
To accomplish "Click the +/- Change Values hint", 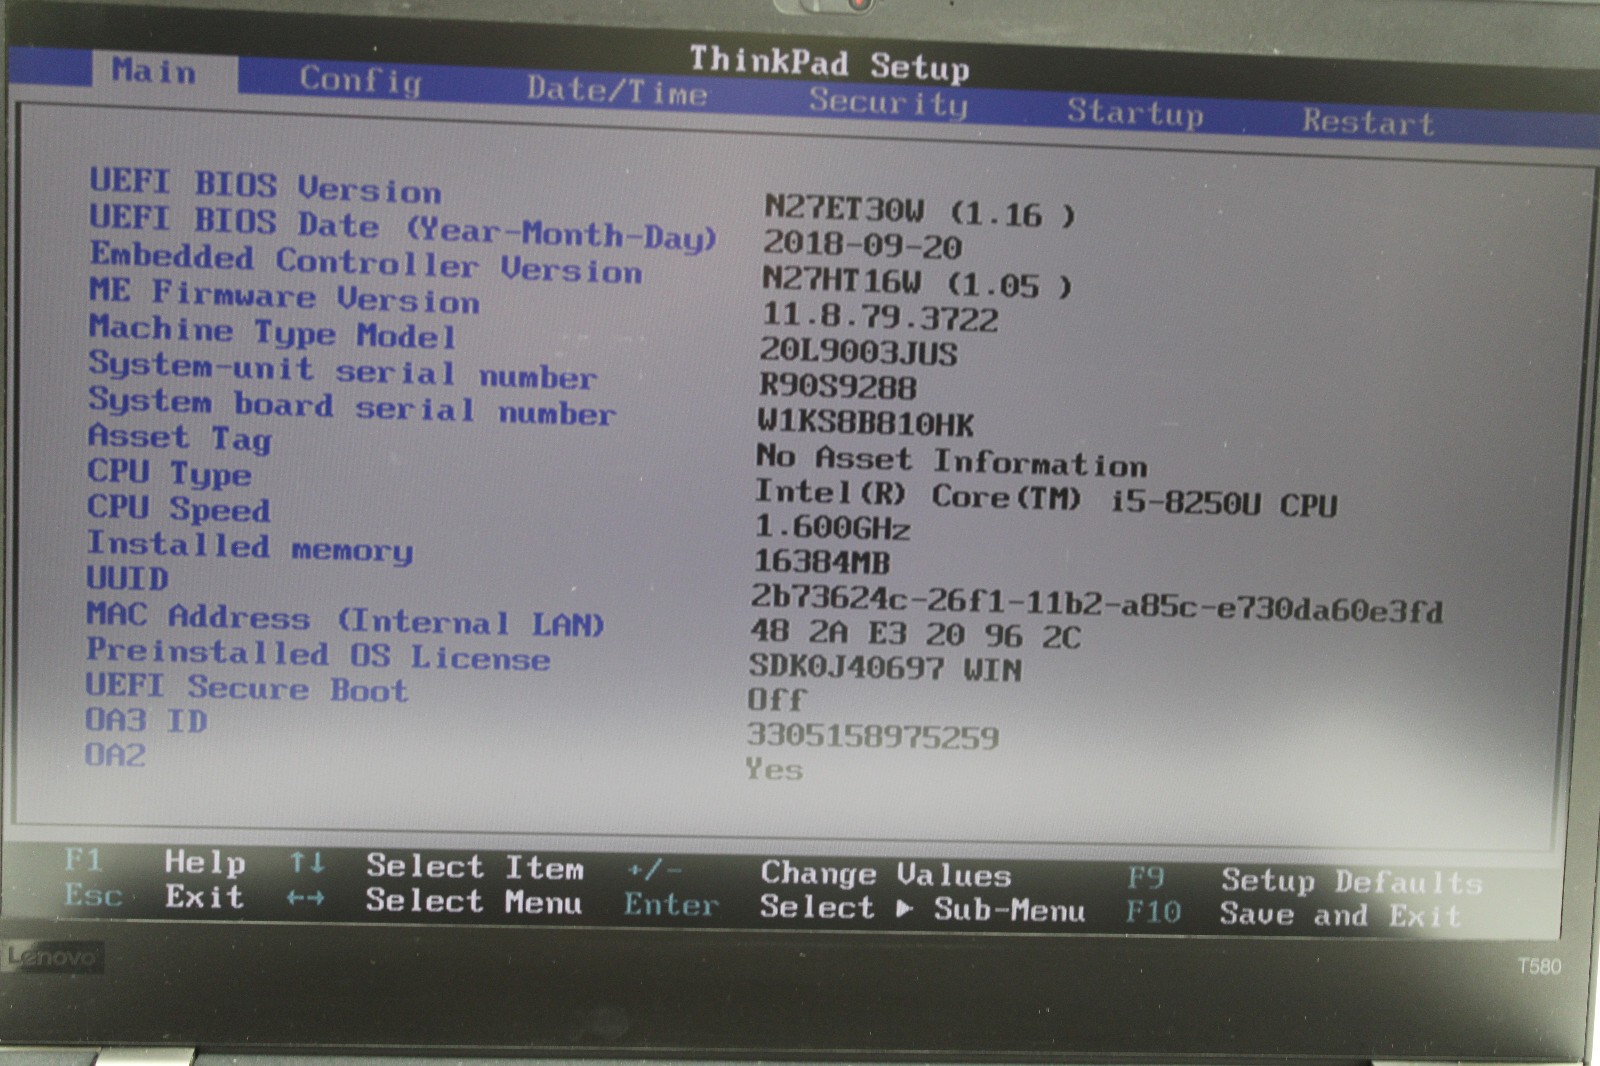I will 819,873.
